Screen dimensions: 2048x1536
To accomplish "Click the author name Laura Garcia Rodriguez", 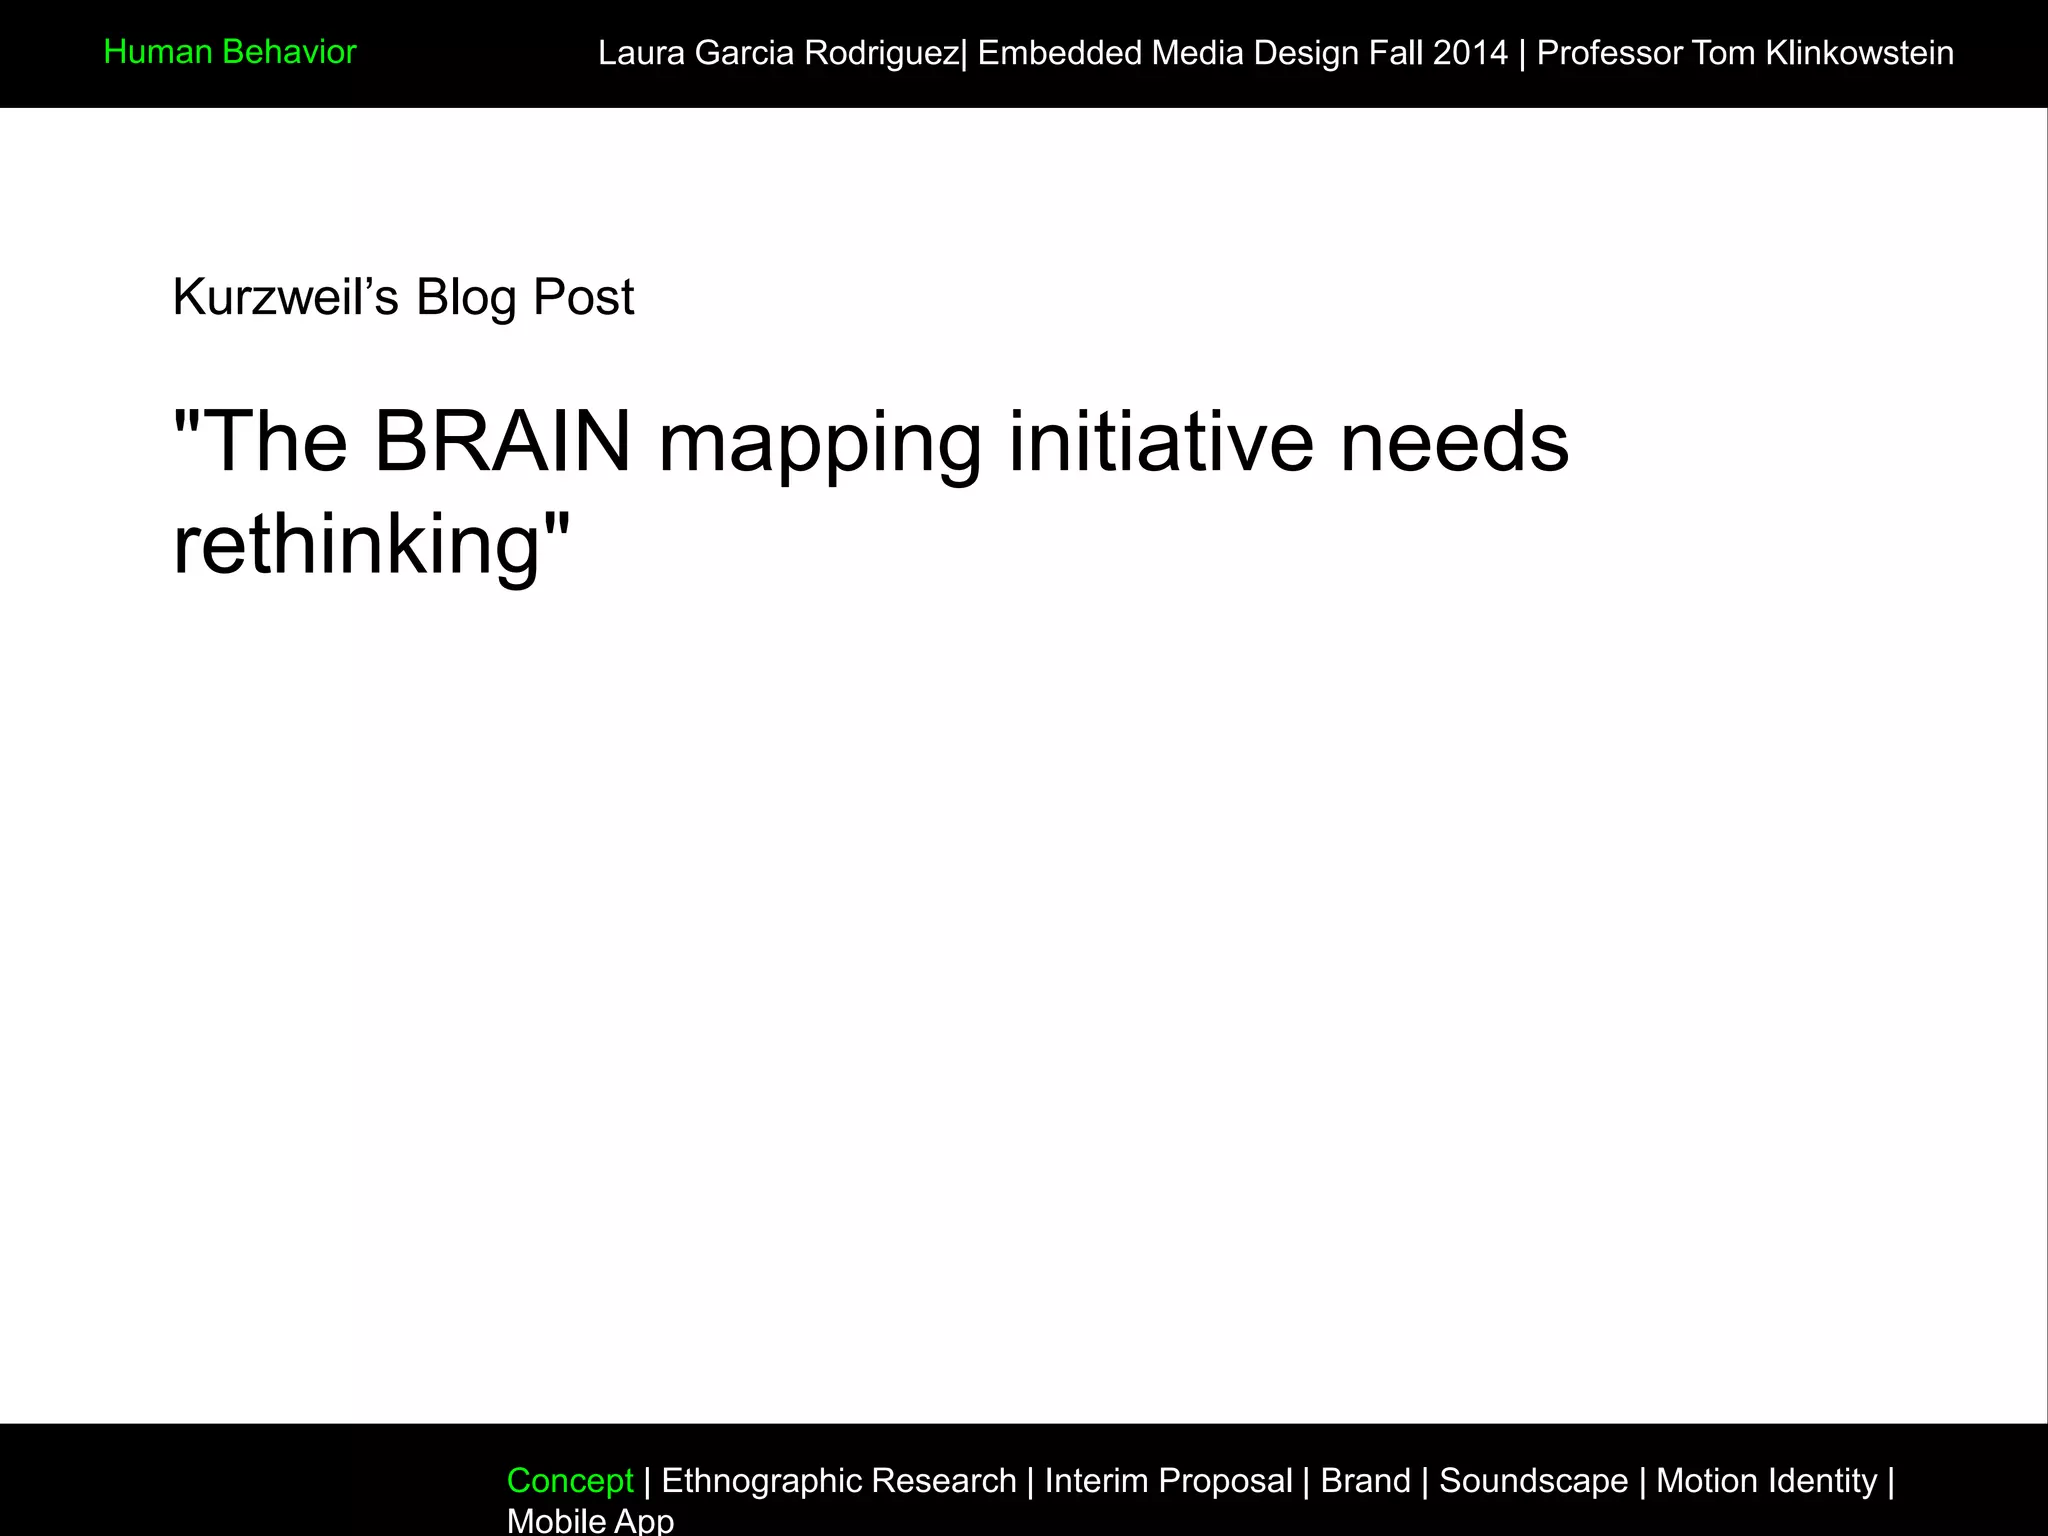I will tap(778, 53).
